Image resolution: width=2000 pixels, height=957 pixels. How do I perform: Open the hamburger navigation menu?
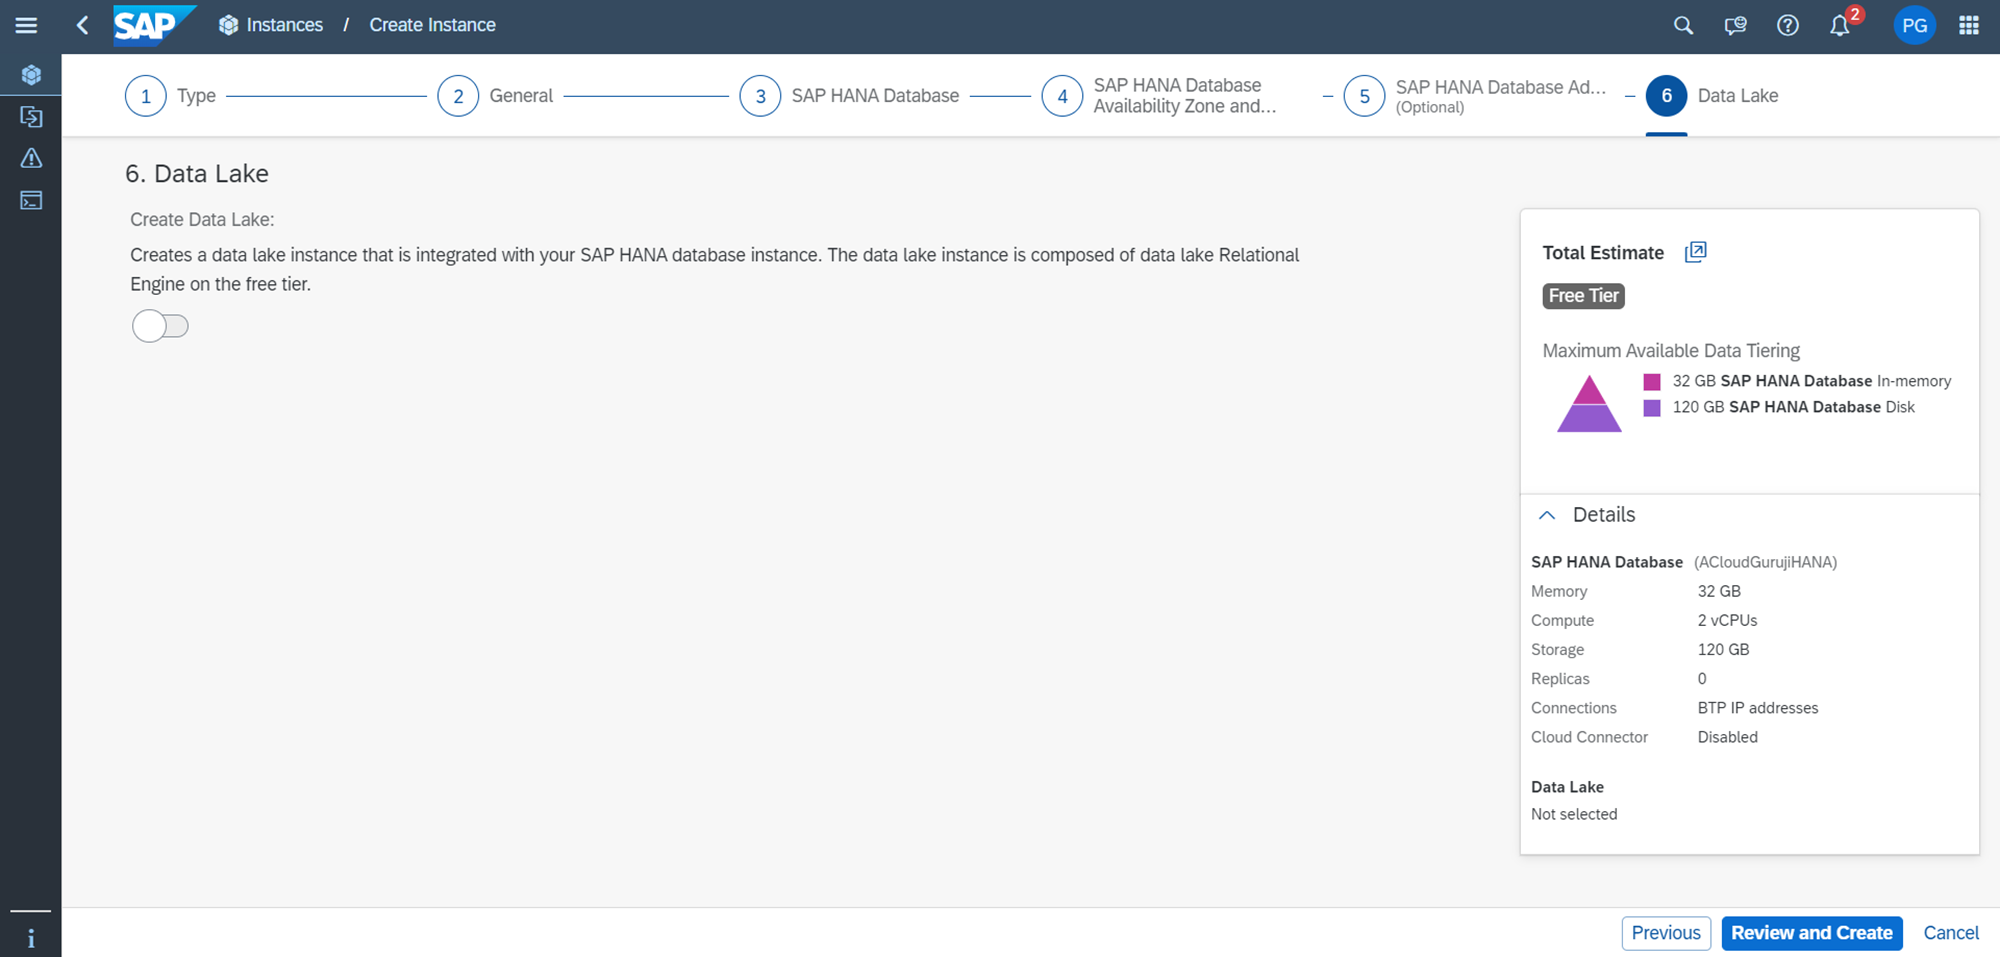(26, 25)
